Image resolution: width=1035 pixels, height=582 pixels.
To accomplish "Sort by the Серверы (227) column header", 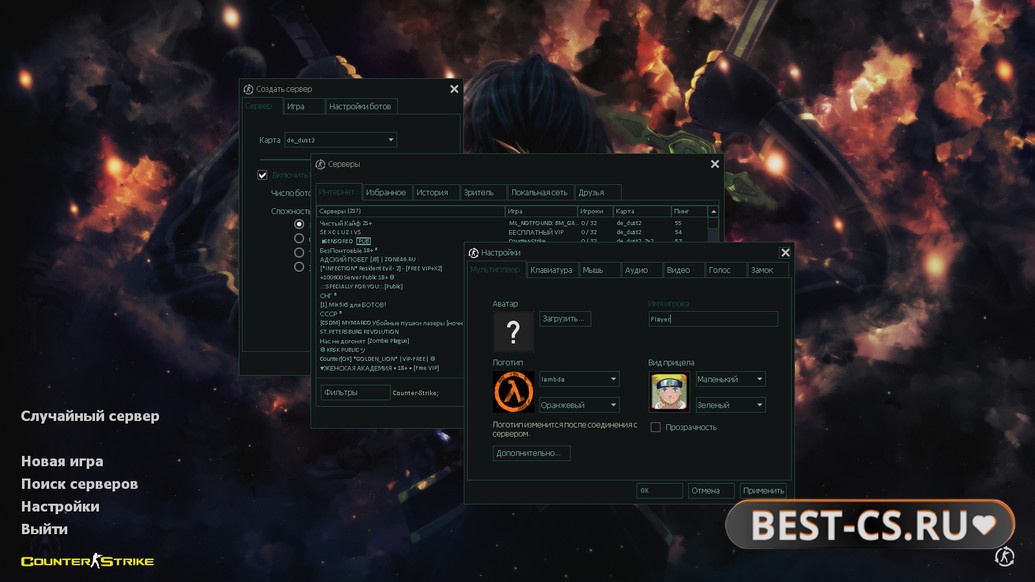I will 410,211.
